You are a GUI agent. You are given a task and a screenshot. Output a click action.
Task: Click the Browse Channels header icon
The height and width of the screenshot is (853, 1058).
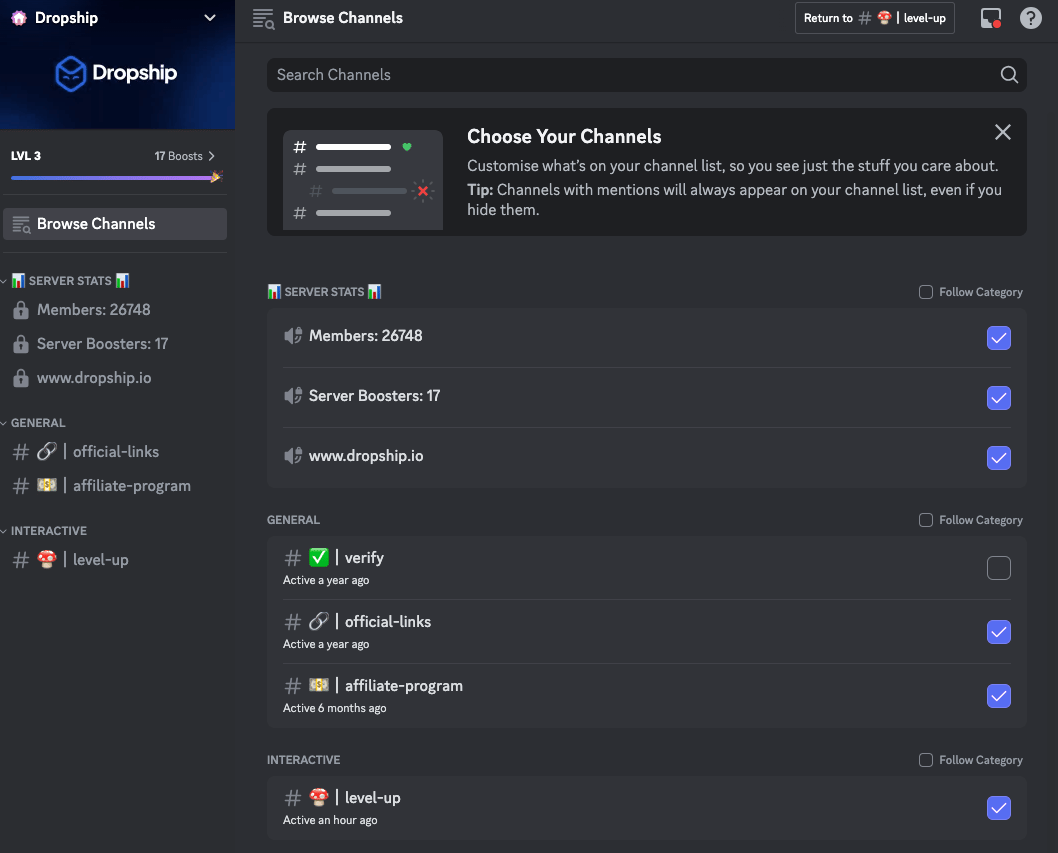(263, 18)
